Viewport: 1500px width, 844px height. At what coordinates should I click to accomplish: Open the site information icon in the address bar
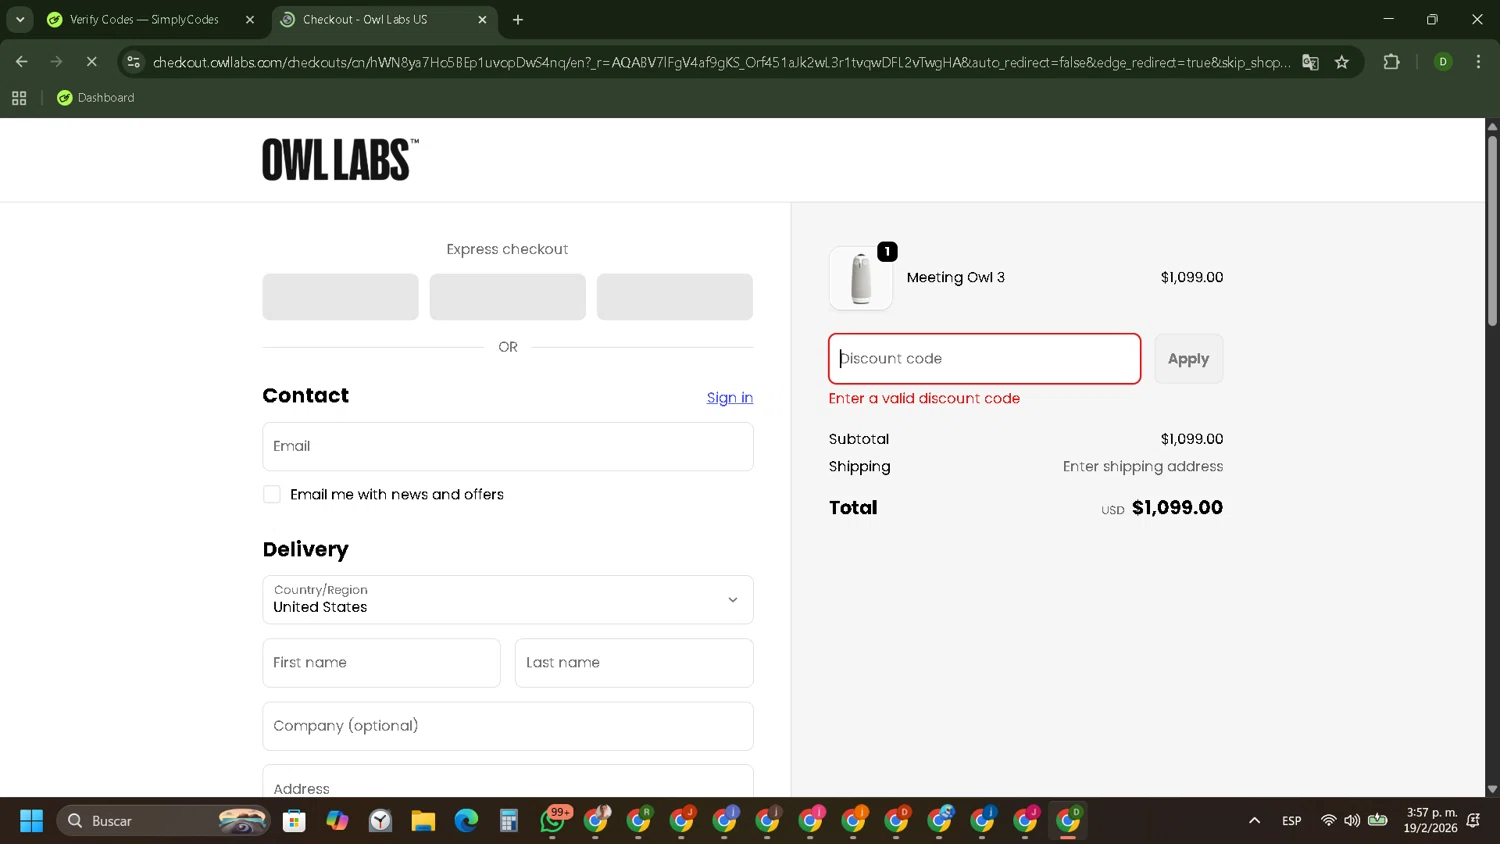pyautogui.click(x=134, y=62)
